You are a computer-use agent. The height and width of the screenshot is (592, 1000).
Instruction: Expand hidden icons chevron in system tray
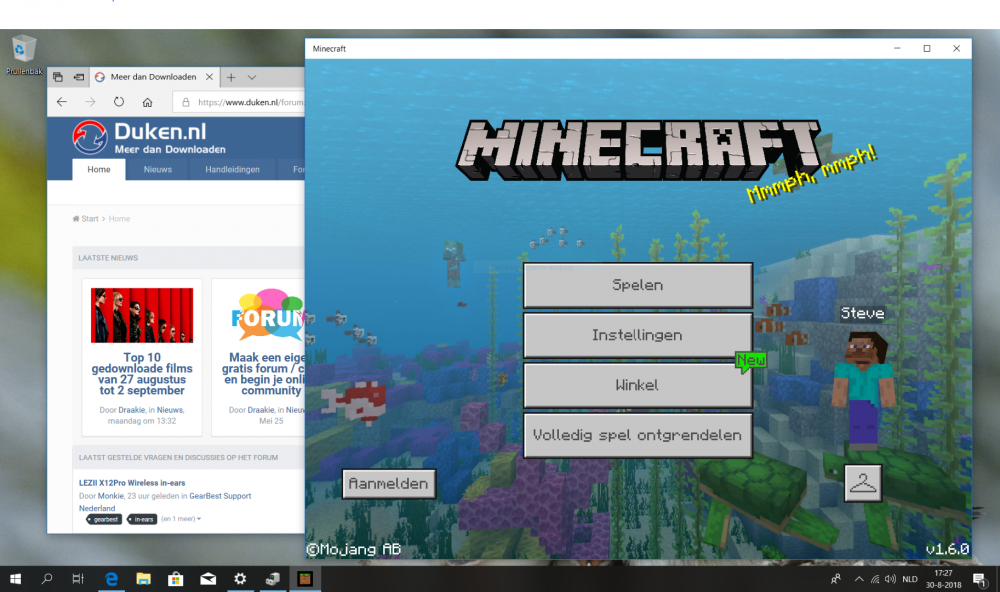[858, 578]
